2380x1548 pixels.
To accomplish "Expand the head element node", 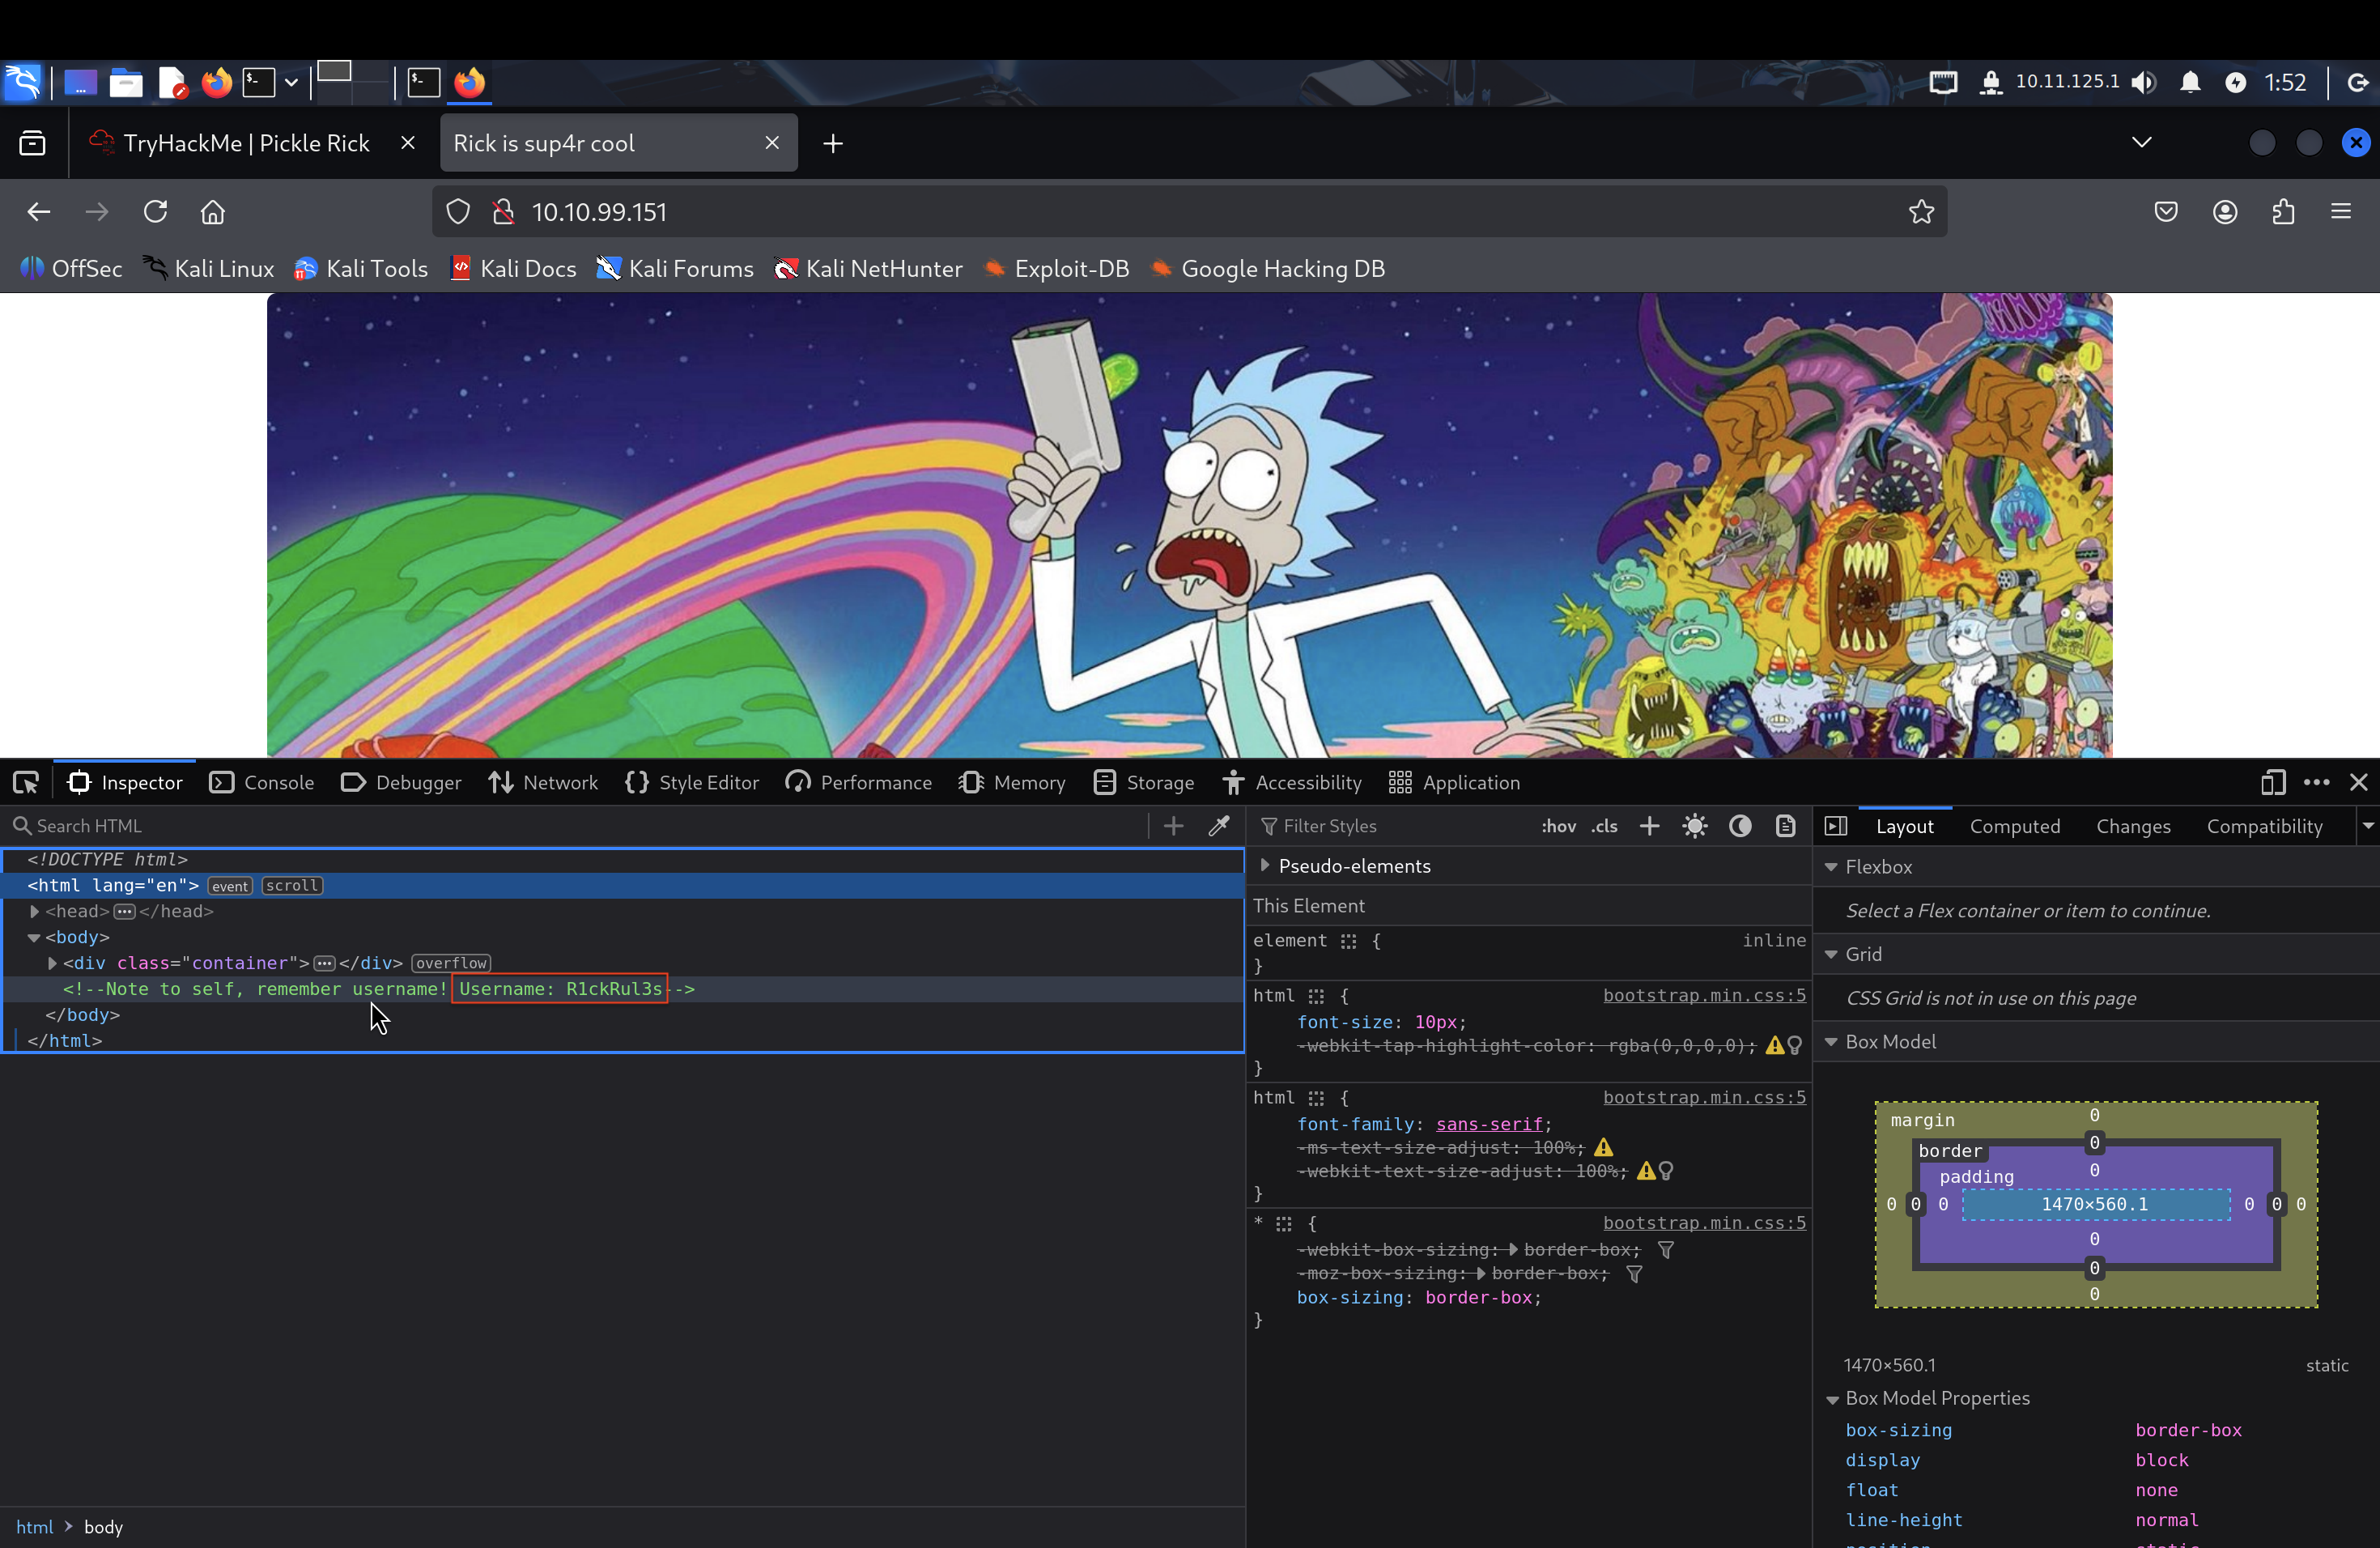I will [34, 911].
